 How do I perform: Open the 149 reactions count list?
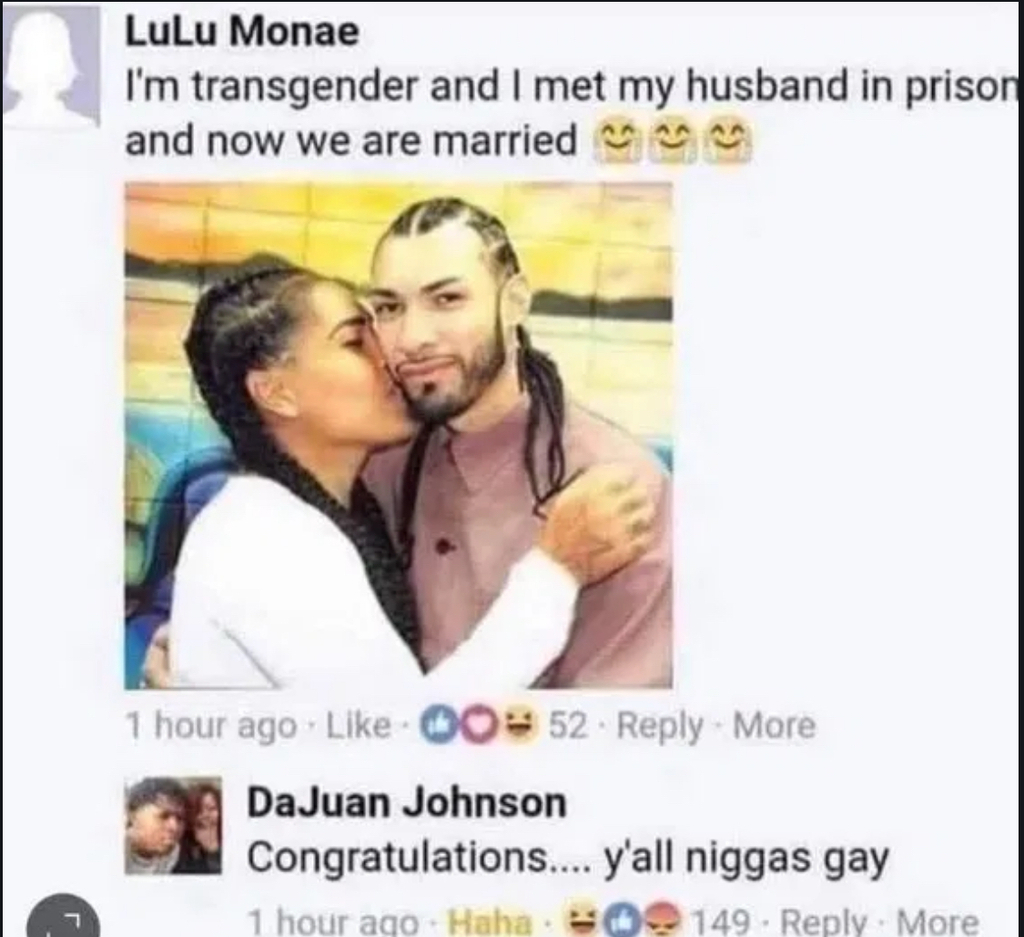click(720, 923)
